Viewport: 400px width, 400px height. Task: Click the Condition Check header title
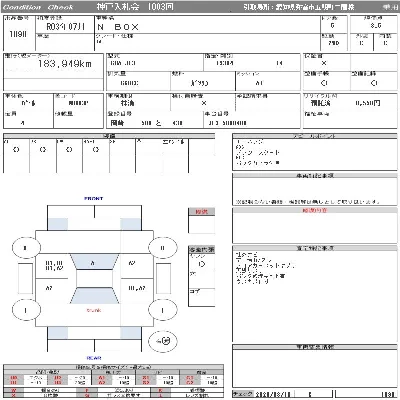[37, 7]
